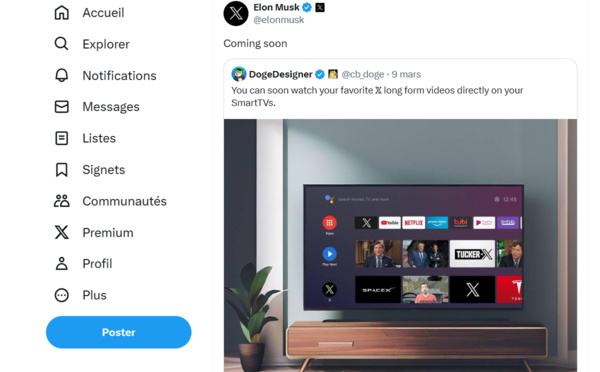This screenshot has width=600, height=372.
Task: Click the X affiliation badge beside Elon Musk
Action: click(x=320, y=7)
